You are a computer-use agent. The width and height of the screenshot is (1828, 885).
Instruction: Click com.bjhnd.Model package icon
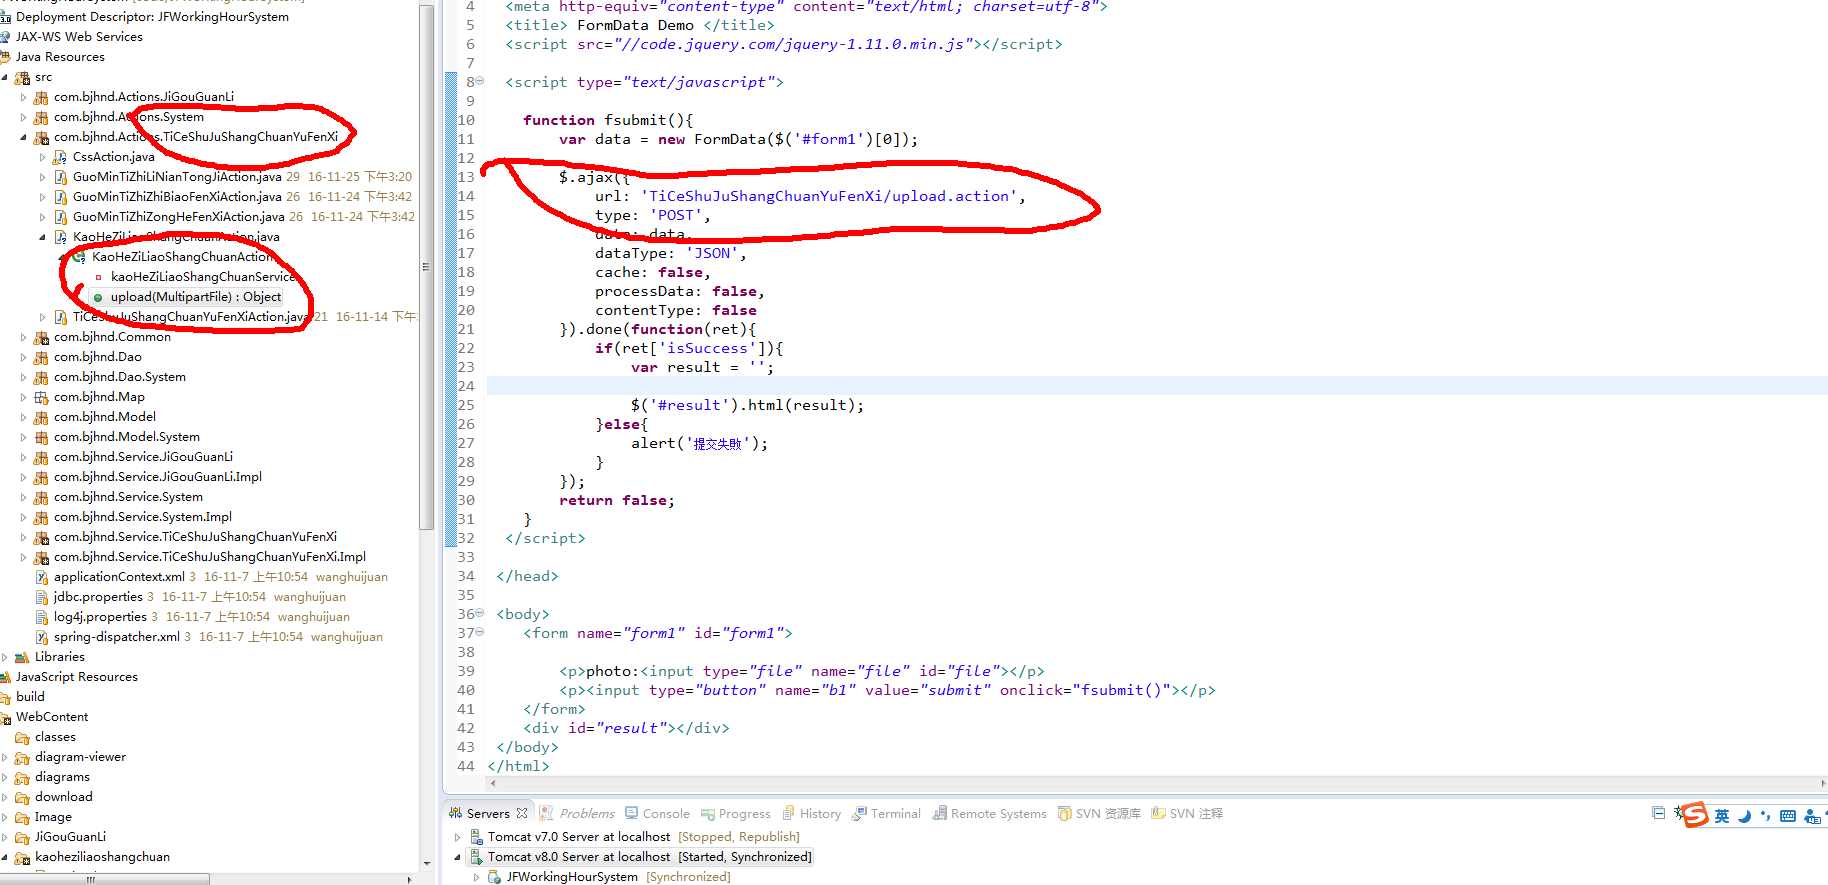(x=41, y=417)
